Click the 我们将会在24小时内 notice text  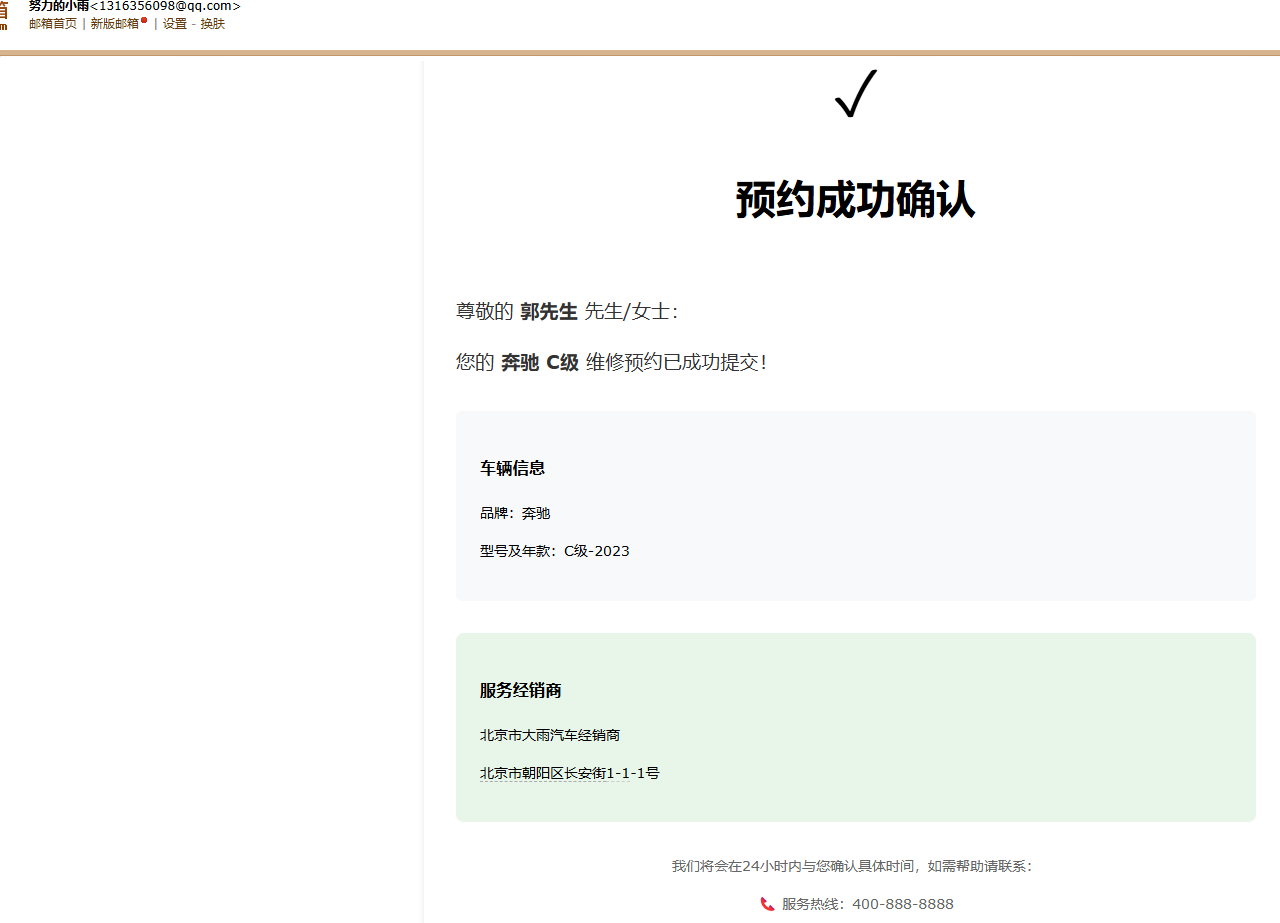(852, 866)
